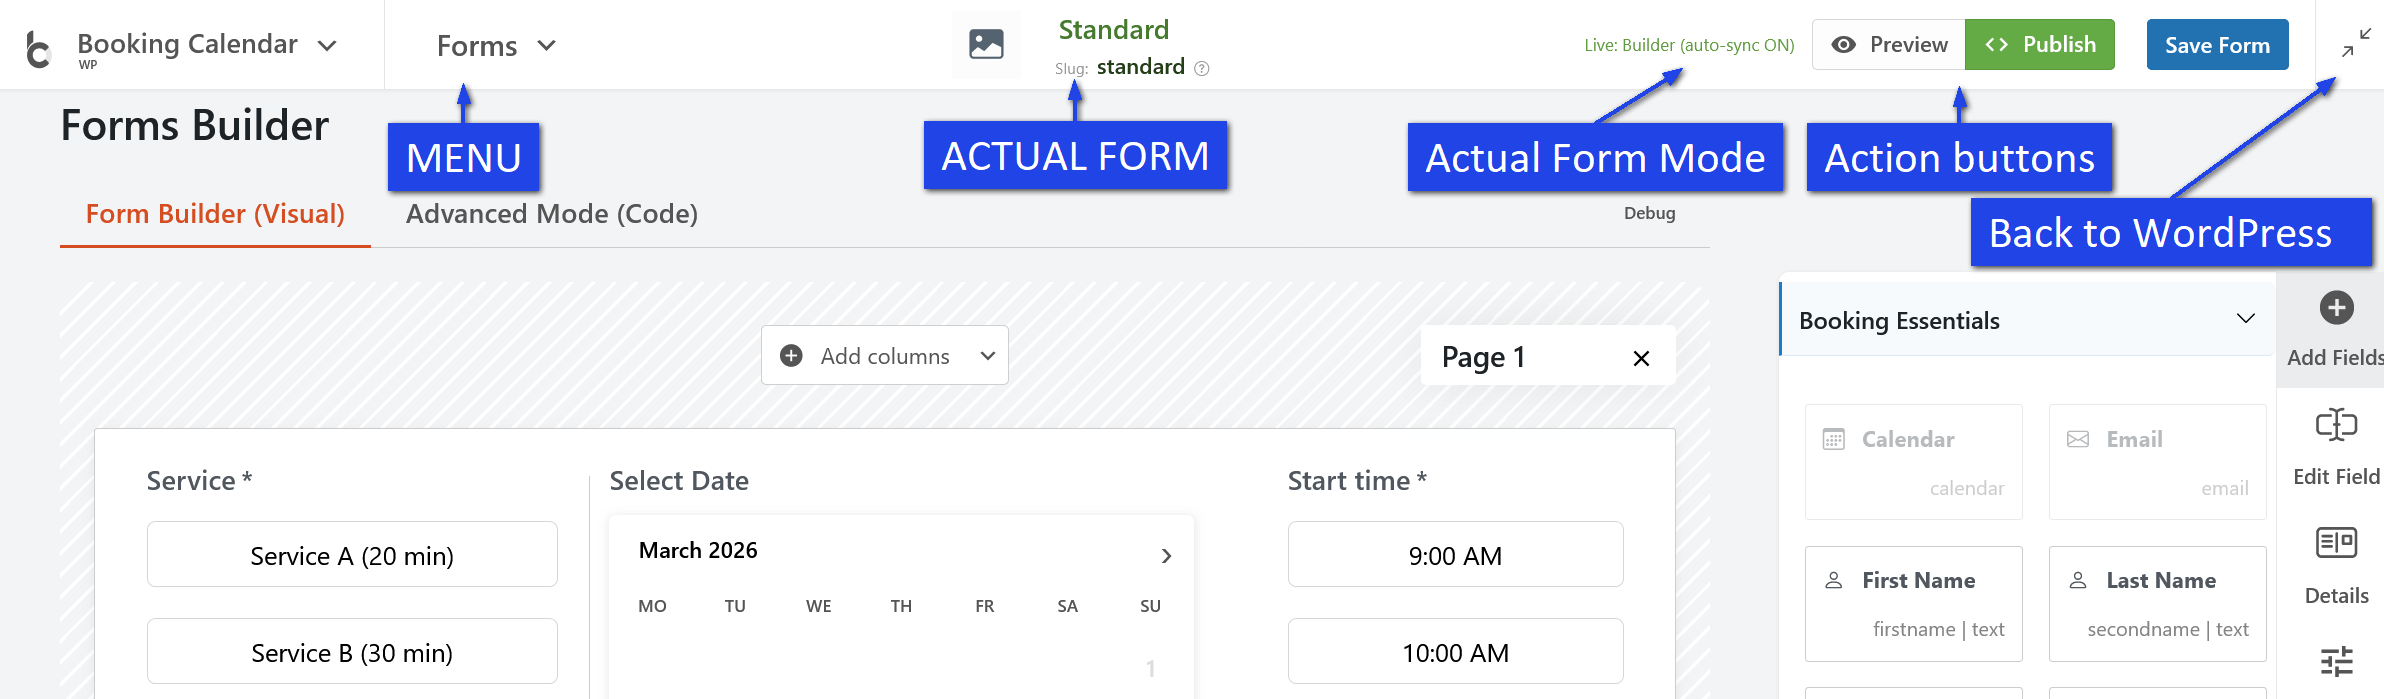
Task: Collapse the Booking Essentials section
Action: point(2245,320)
